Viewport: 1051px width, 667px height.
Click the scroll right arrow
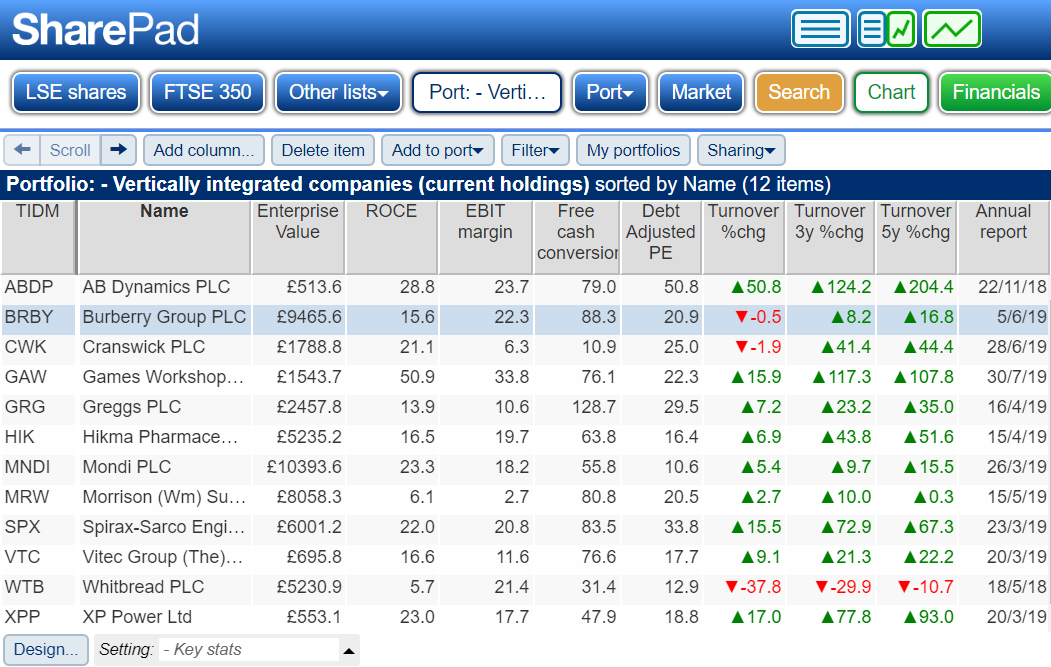pos(119,149)
